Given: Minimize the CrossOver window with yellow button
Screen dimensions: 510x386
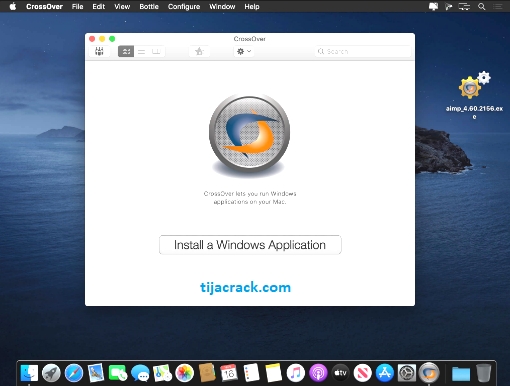Looking at the screenshot, I should [x=102, y=39].
